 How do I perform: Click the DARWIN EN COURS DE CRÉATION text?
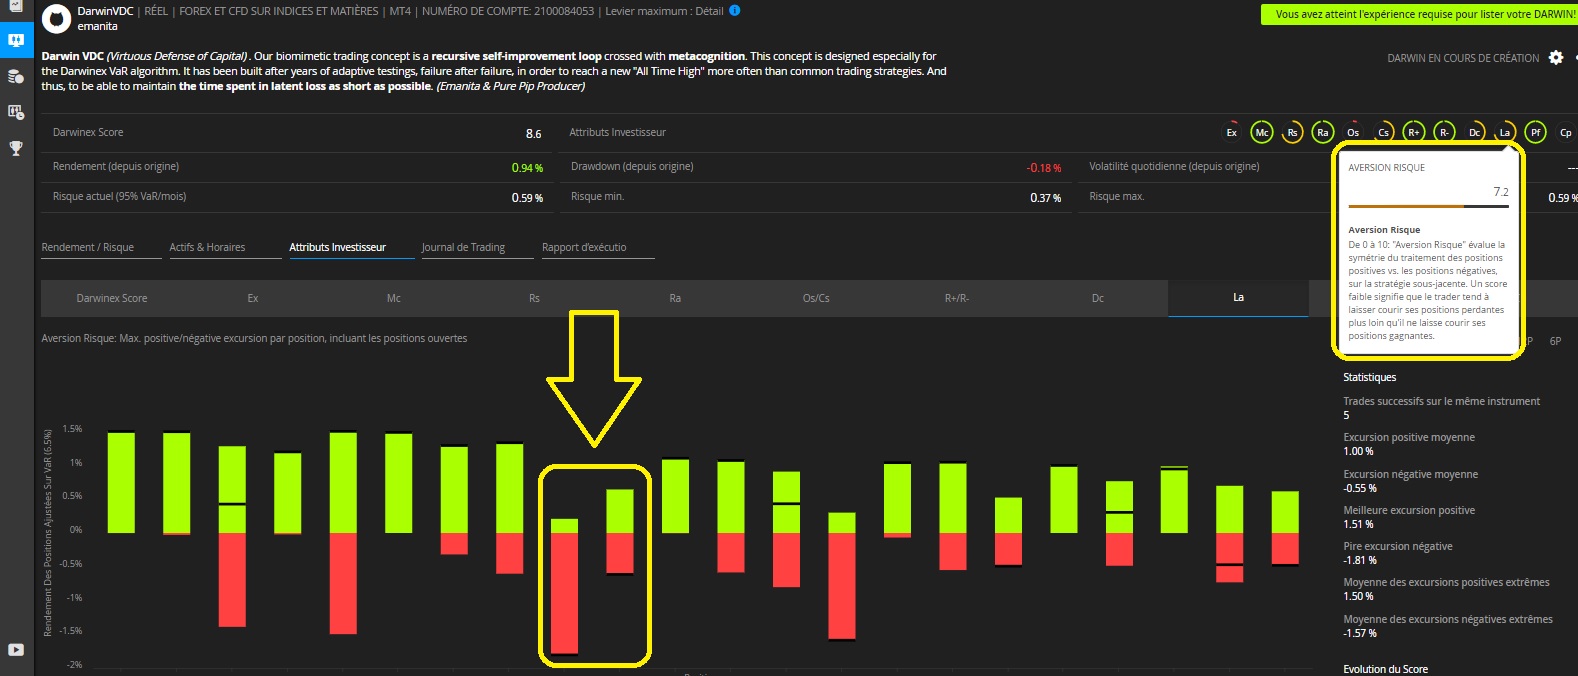click(1463, 58)
